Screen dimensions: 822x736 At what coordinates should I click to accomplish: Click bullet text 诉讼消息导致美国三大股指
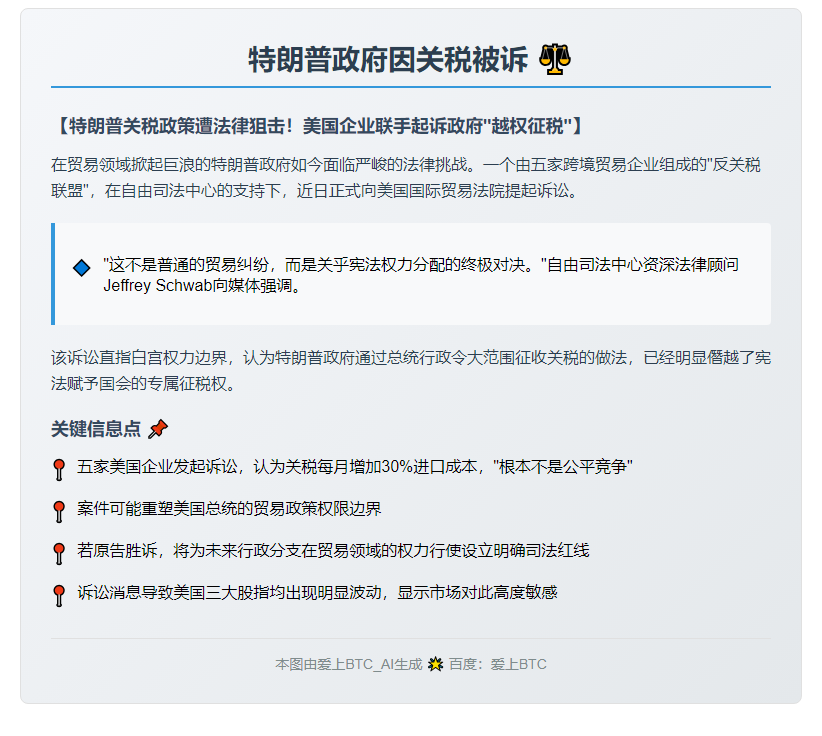[317, 592]
